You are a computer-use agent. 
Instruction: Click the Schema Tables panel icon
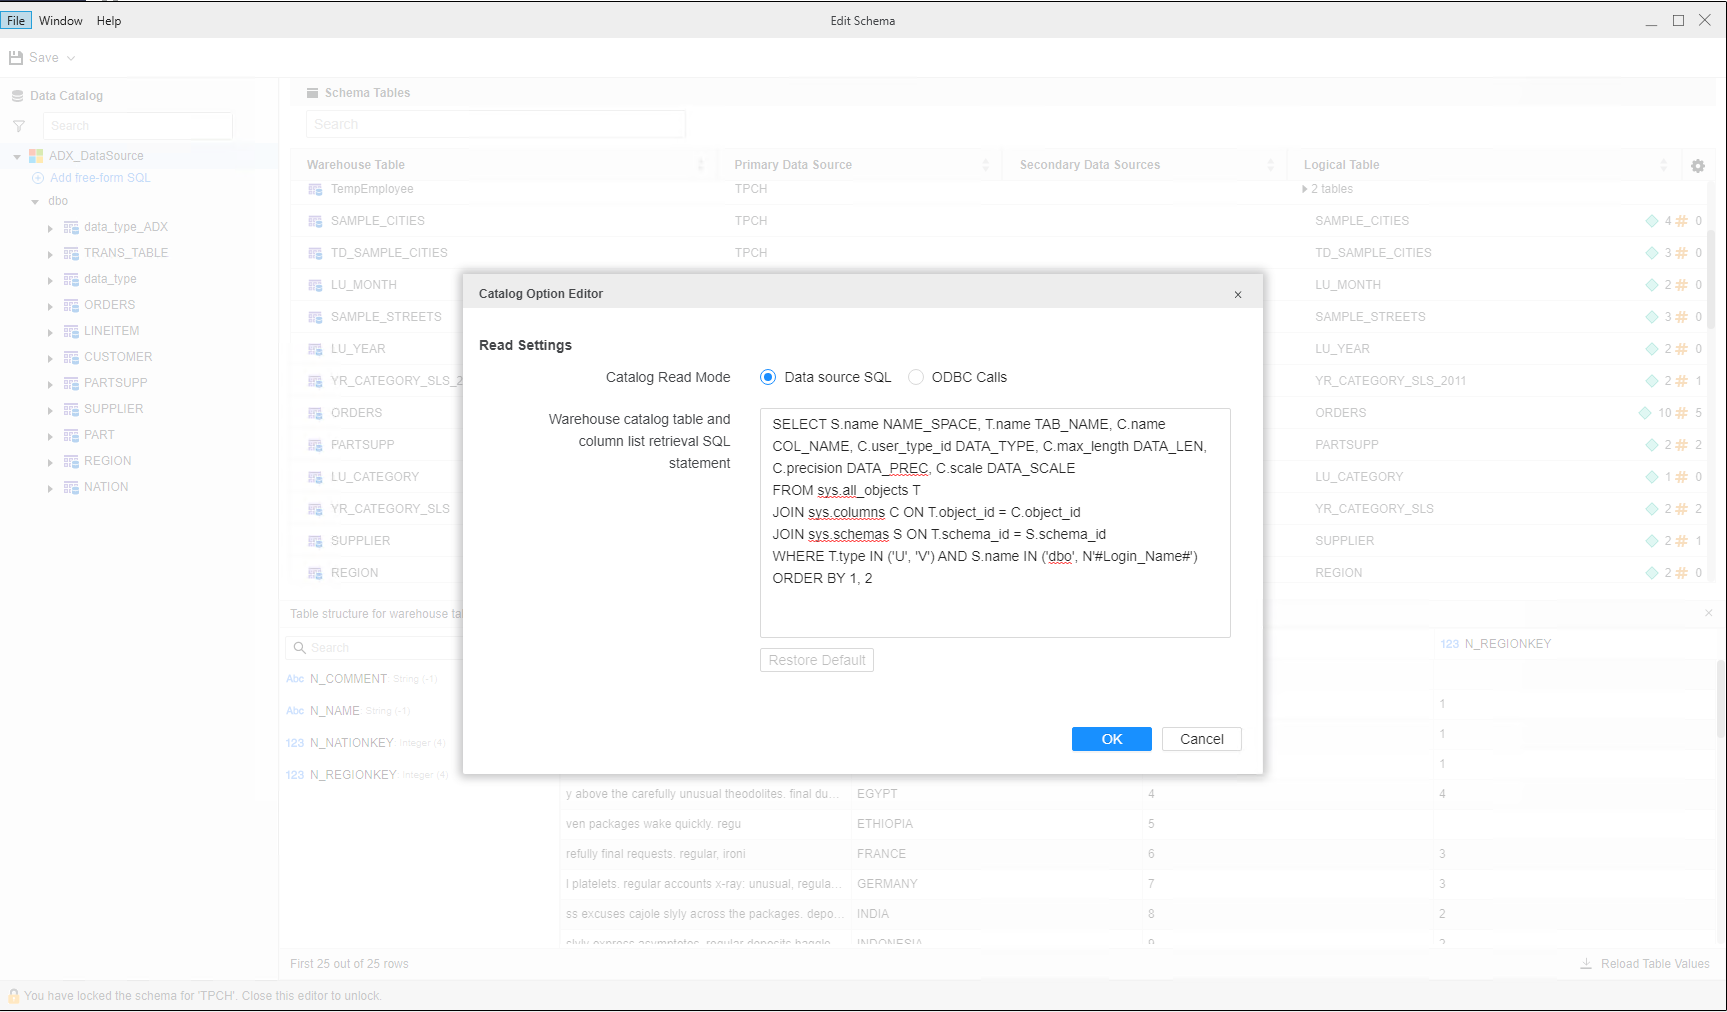tap(311, 92)
